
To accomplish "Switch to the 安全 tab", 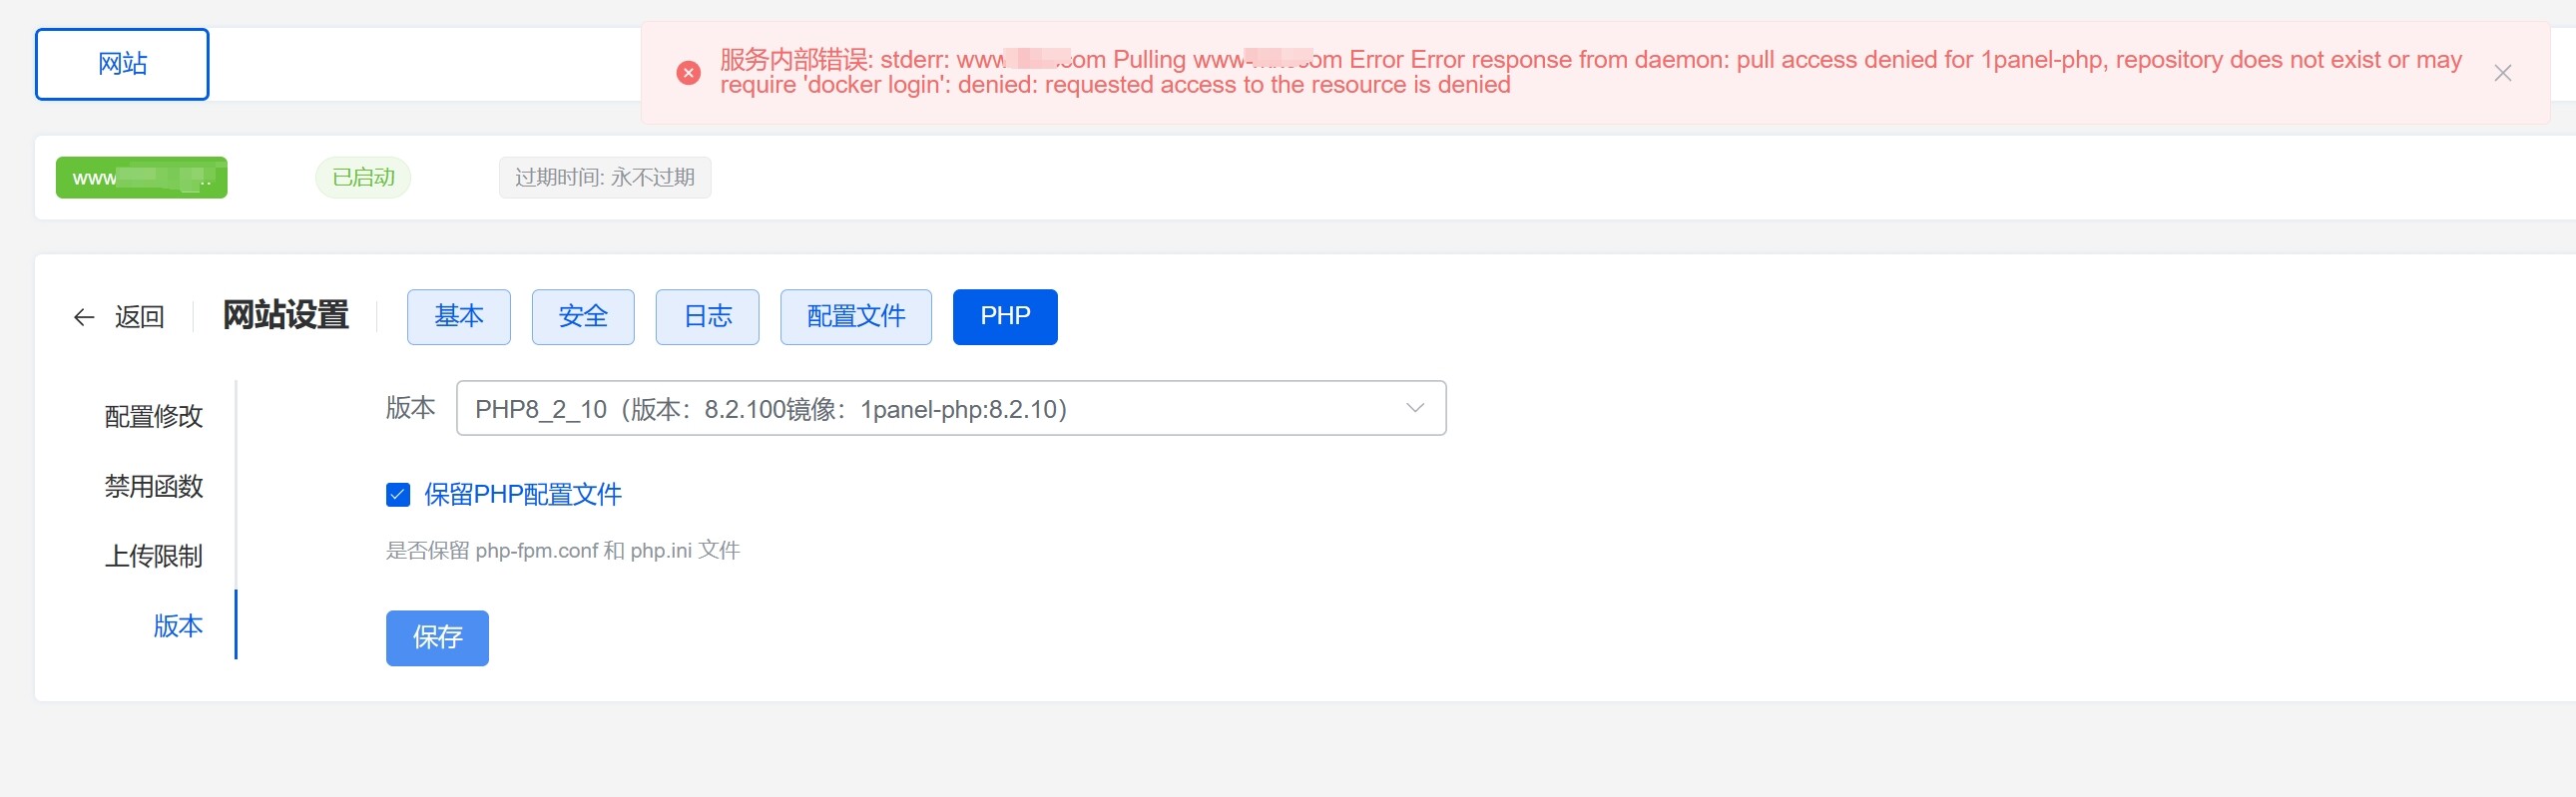I will click(x=583, y=317).
